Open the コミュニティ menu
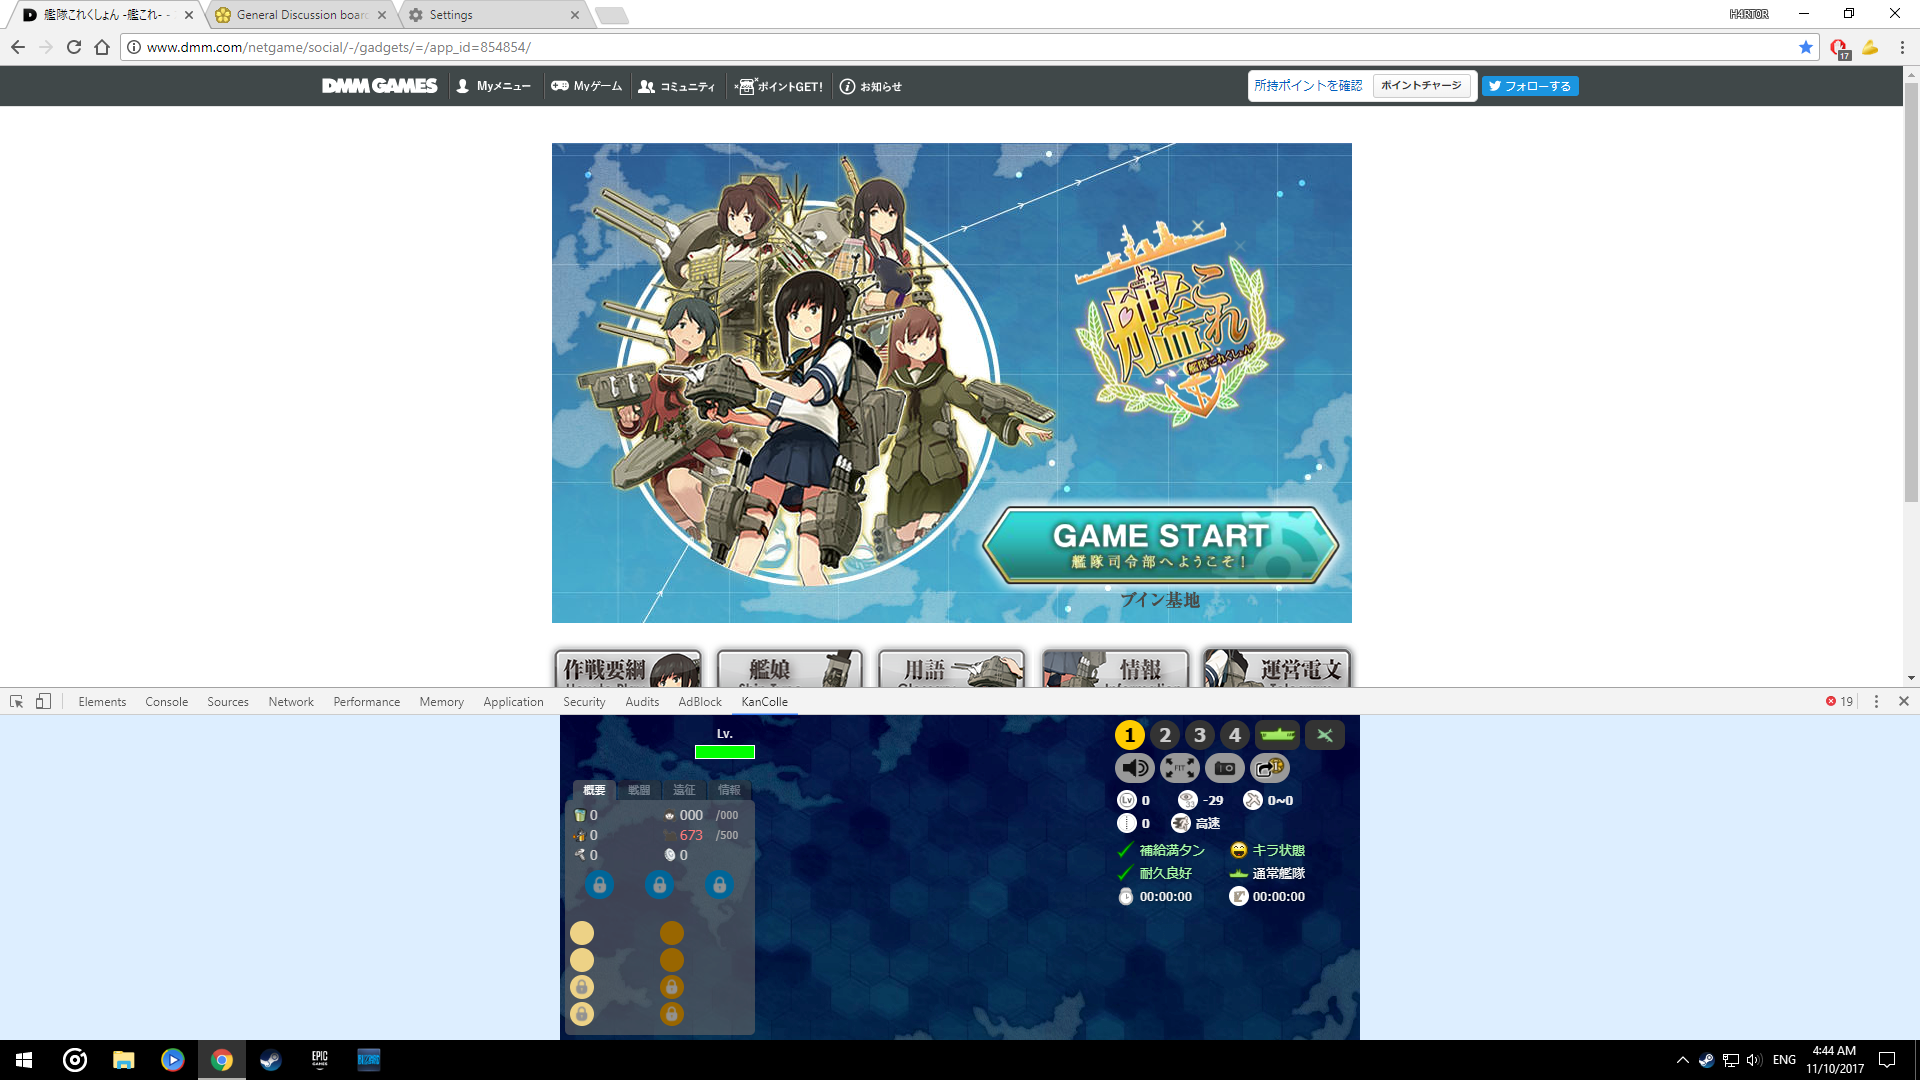 (677, 86)
